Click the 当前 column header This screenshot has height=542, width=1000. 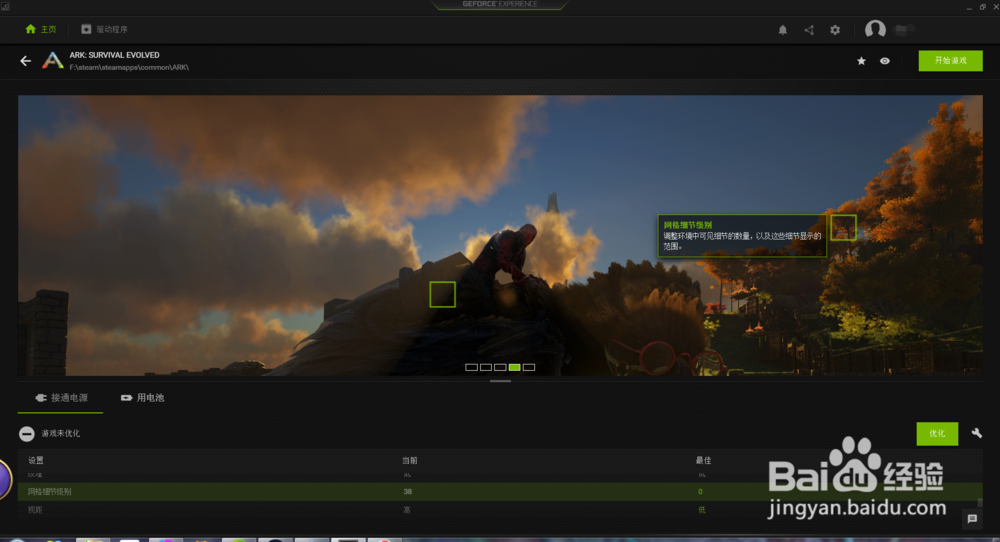pos(409,460)
